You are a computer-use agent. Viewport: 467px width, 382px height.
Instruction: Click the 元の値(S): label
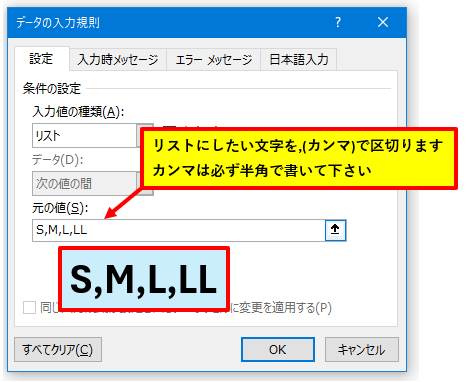[x=60, y=208]
